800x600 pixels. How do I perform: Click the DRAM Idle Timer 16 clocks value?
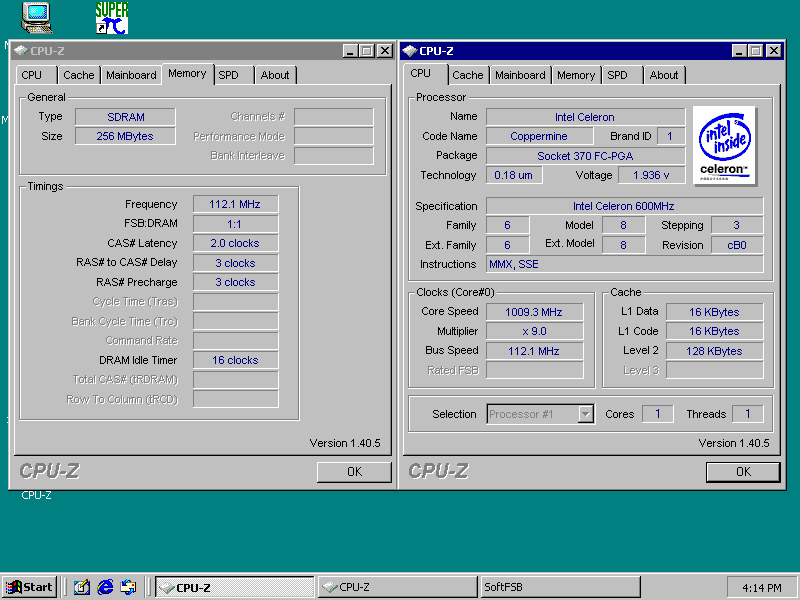235,360
